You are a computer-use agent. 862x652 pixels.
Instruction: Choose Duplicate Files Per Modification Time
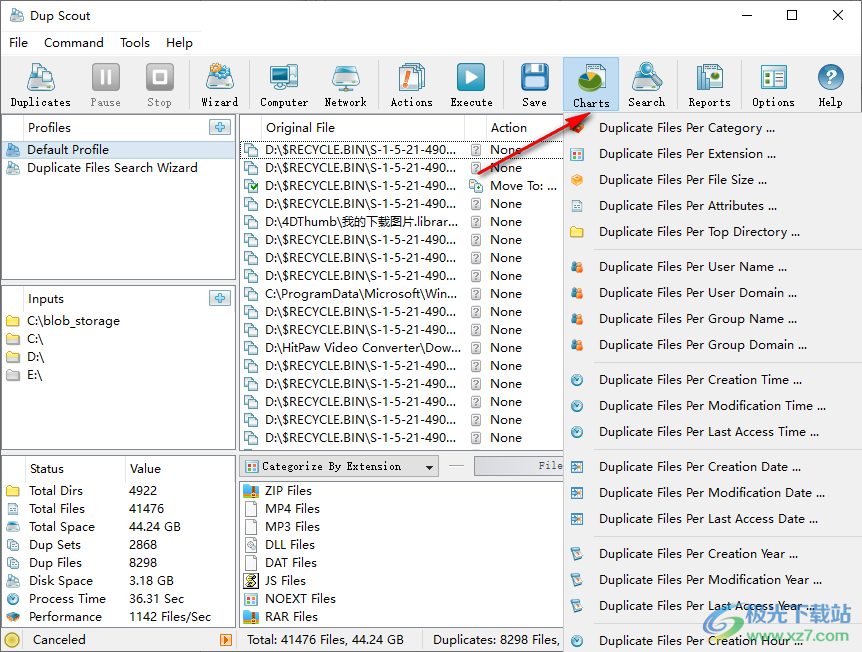pos(712,406)
